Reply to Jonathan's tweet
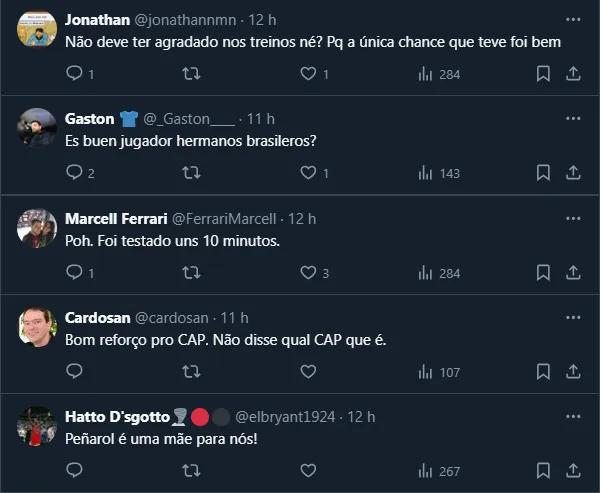 (73, 73)
